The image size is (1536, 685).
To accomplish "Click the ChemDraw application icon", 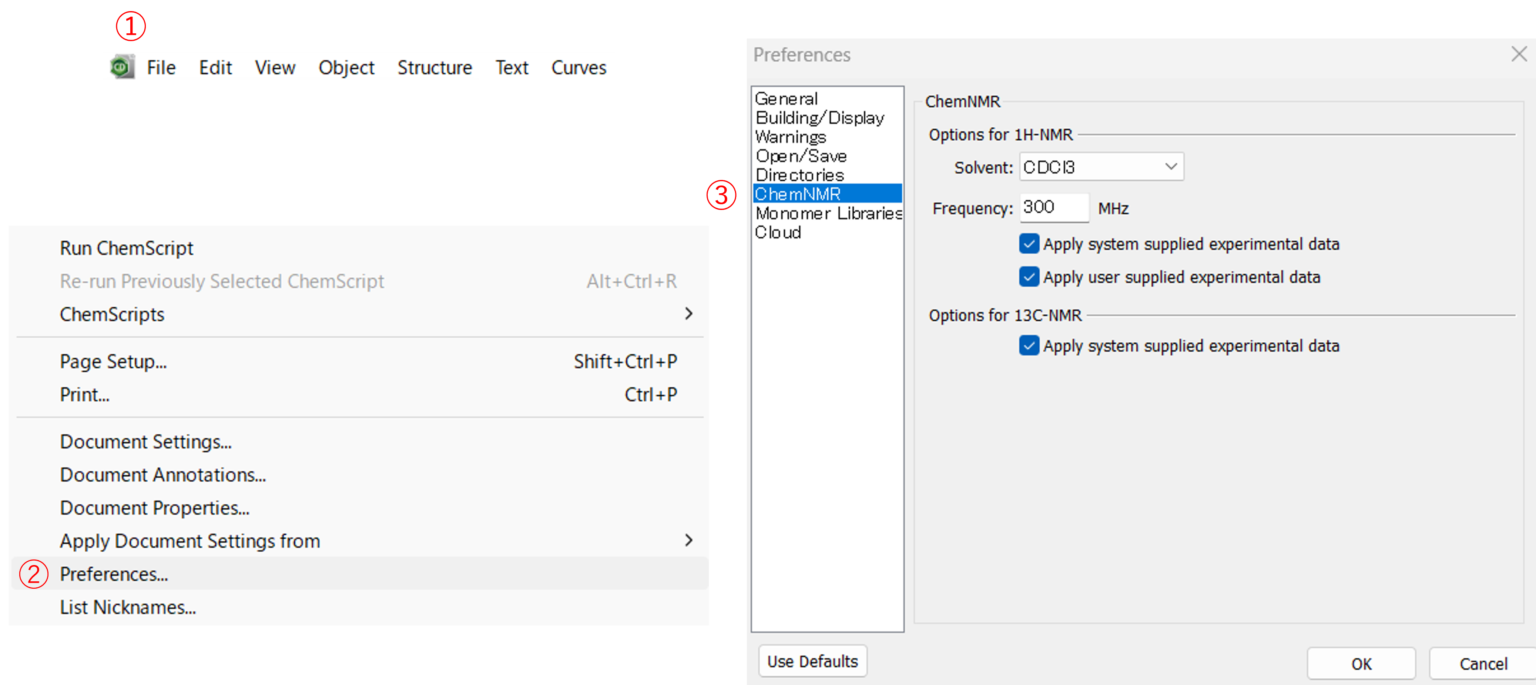I will pyautogui.click(x=122, y=67).
